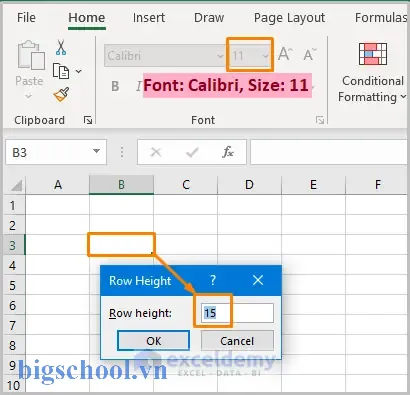The height and width of the screenshot is (395, 410).
Task: Select column C header
Action: pyautogui.click(x=186, y=185)
